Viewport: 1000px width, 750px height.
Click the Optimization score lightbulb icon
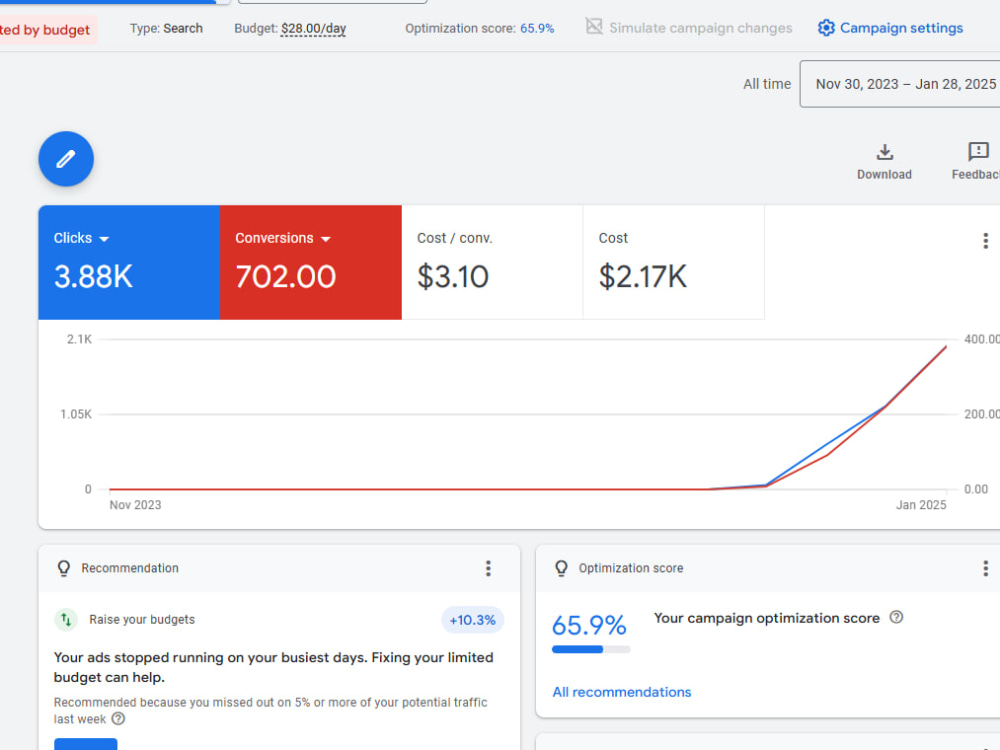(x=561, y=568)
